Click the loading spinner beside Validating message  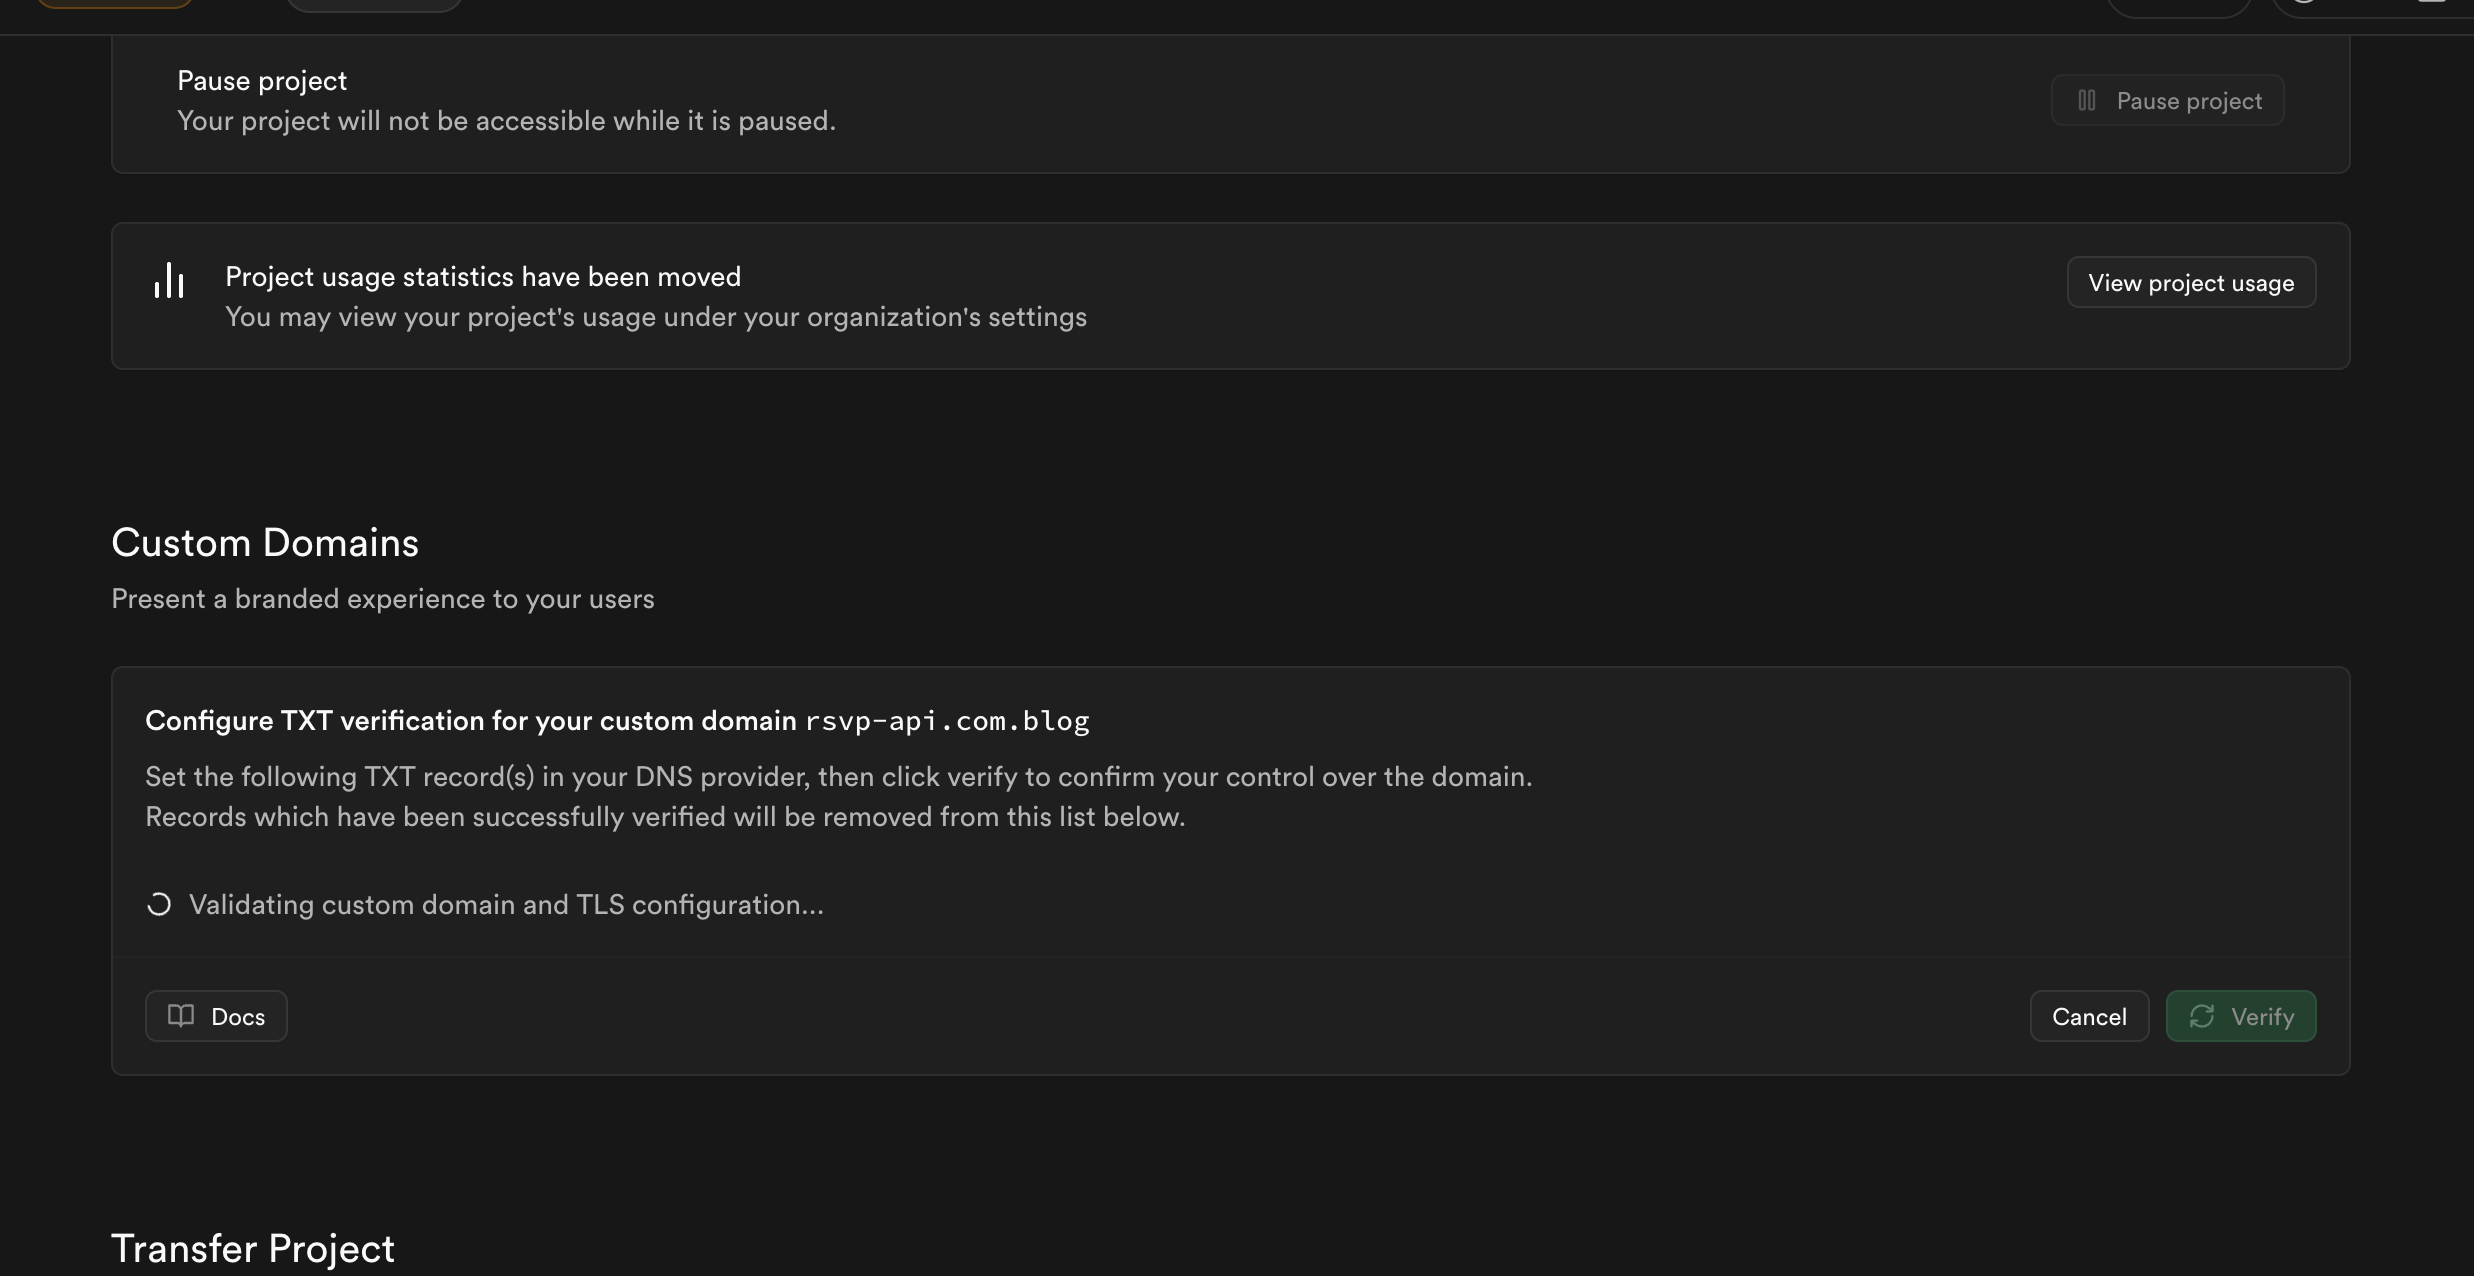159,905
